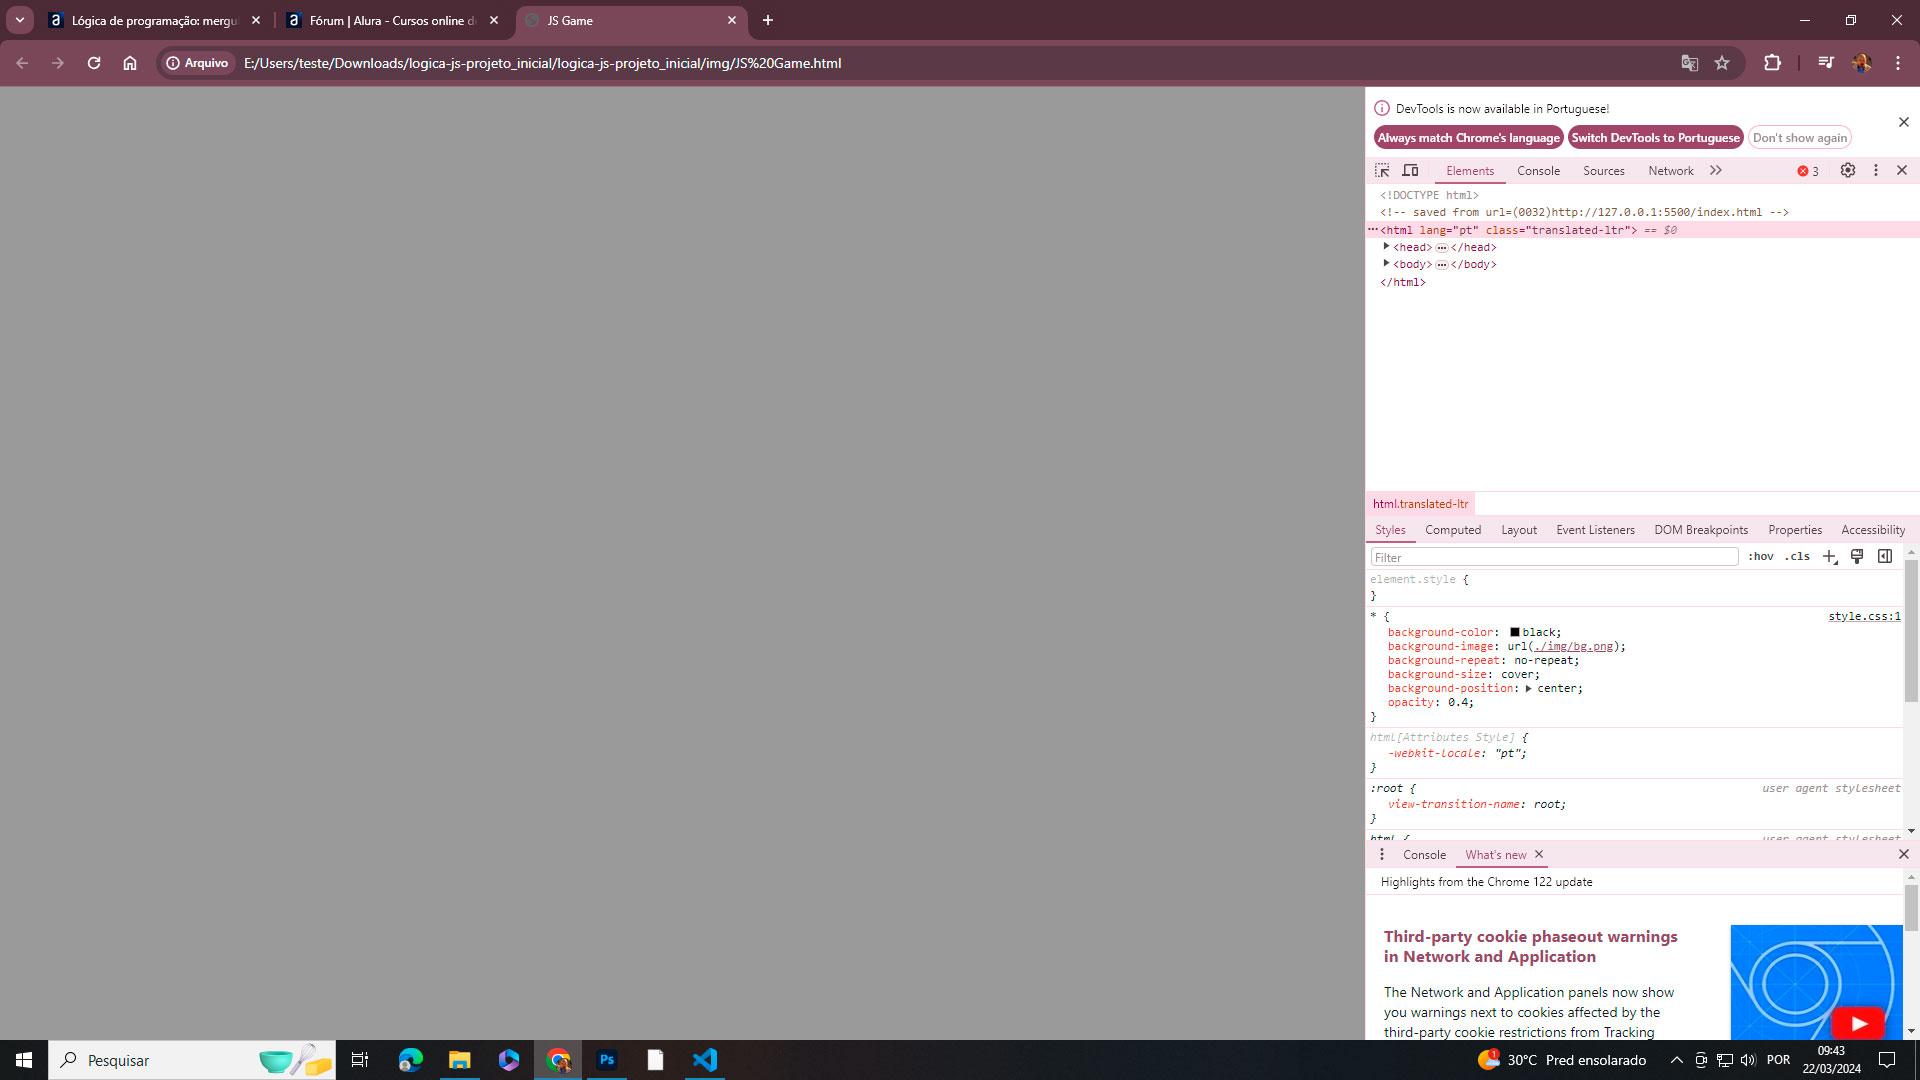This screenshot has height=1080, width=1920.
Task: Expand the head element node
Action: click(x=1386, y=246)
